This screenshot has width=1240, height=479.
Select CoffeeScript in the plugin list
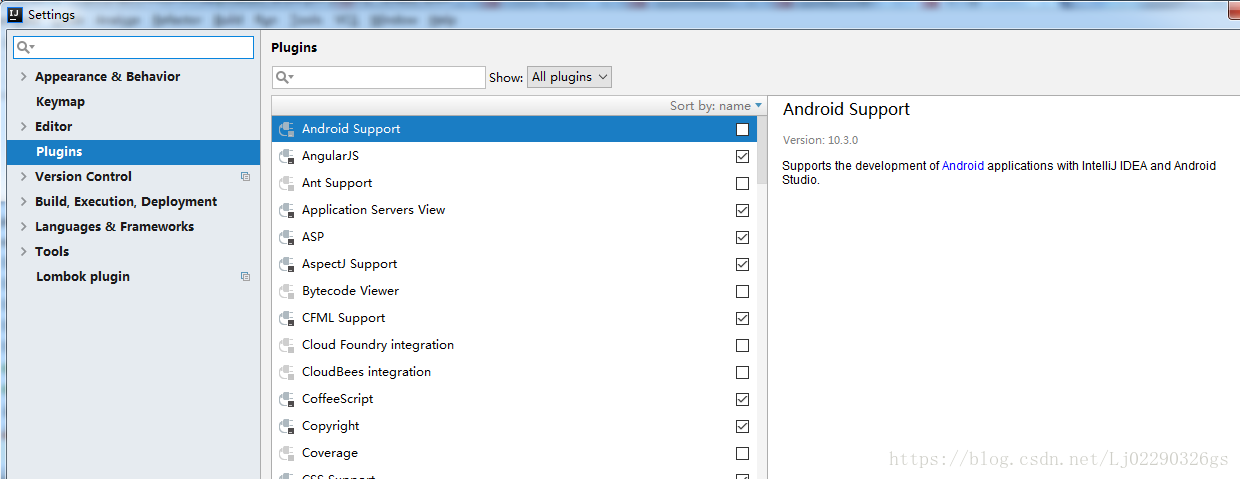tap(338, 399)
